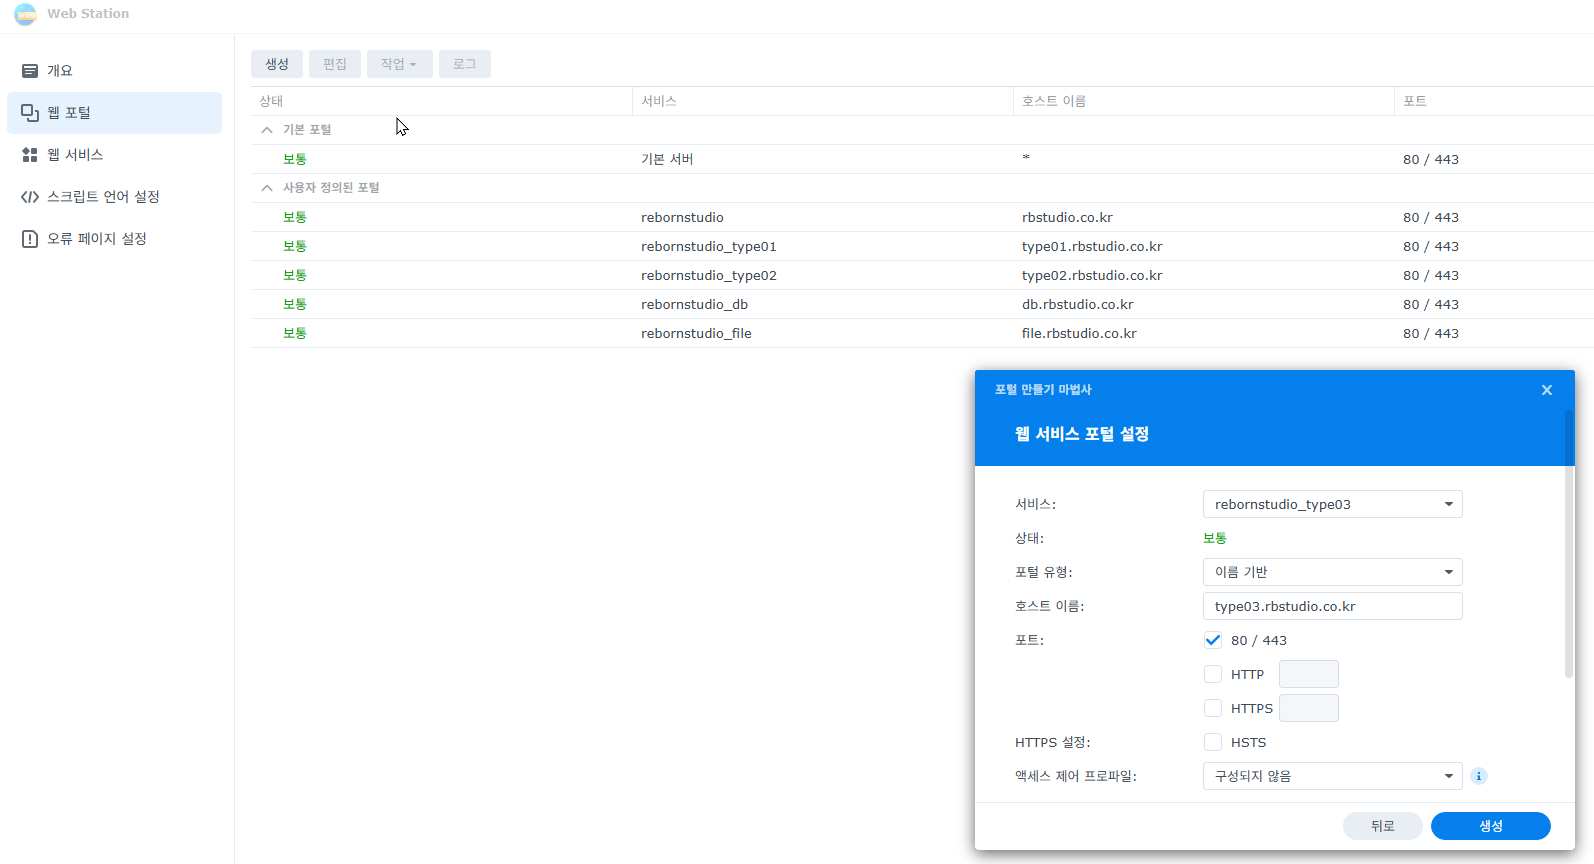Close the portal creation wizard dialog

tap(1546, 390)
